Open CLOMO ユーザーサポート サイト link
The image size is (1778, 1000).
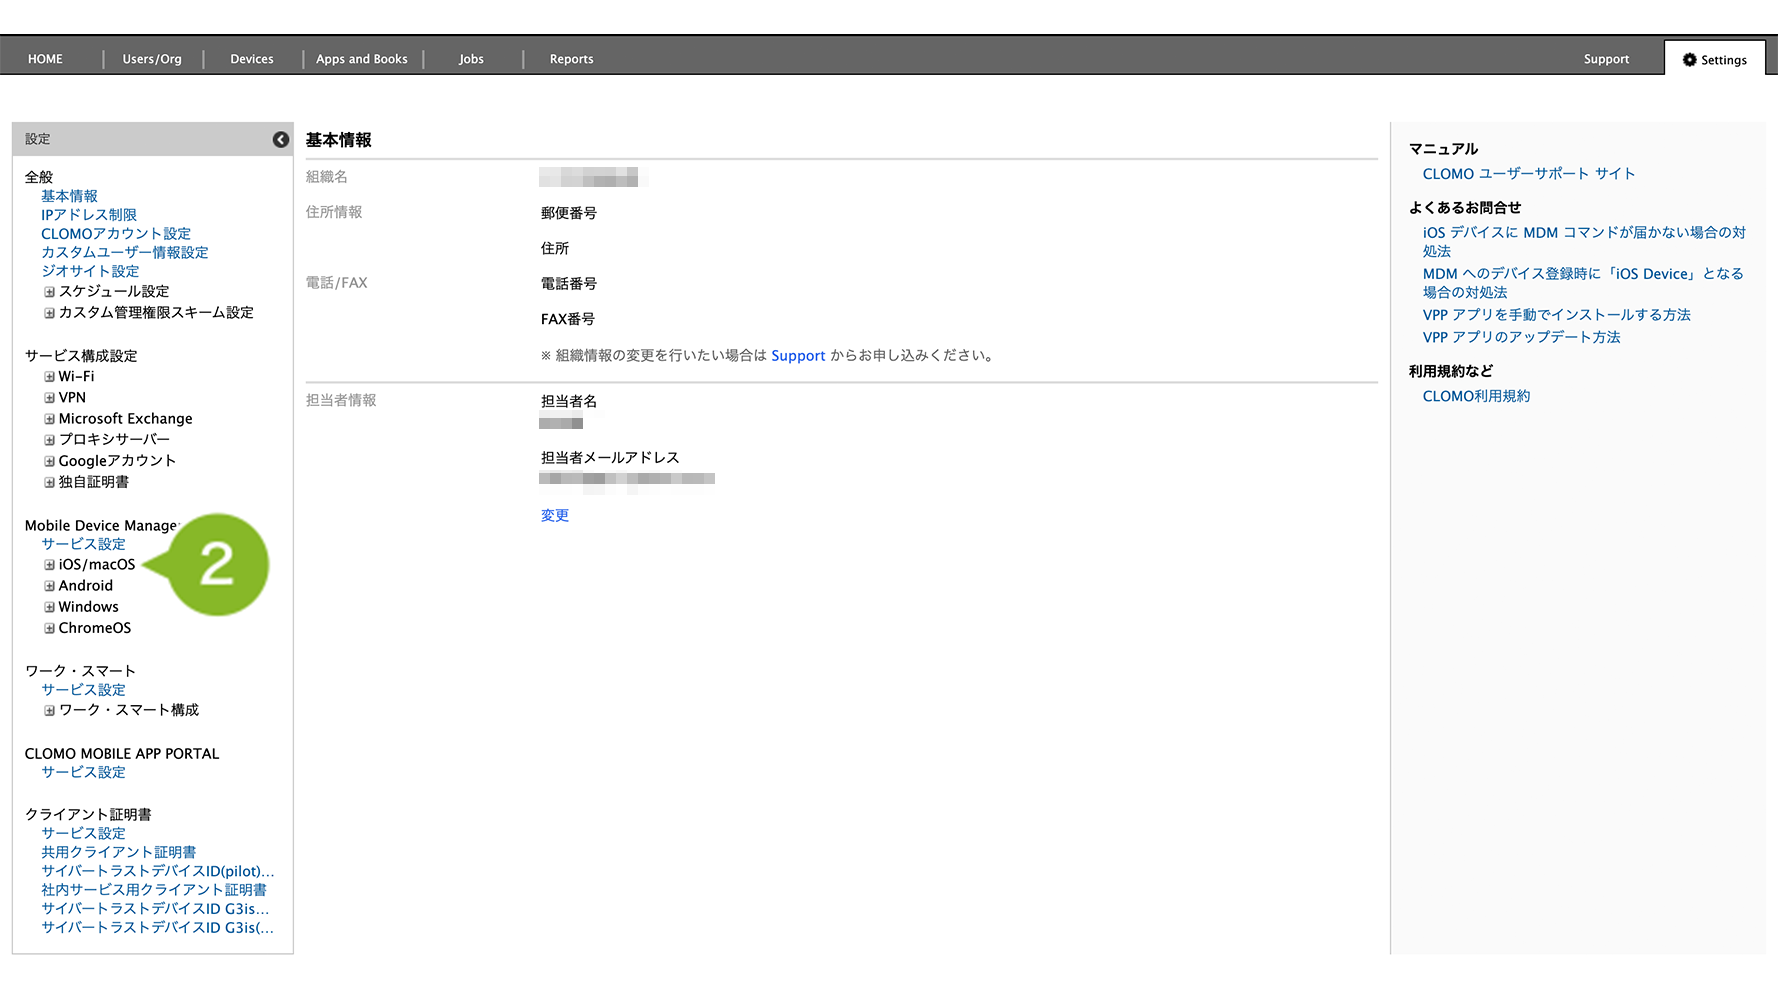click(x=1528, y=174)
